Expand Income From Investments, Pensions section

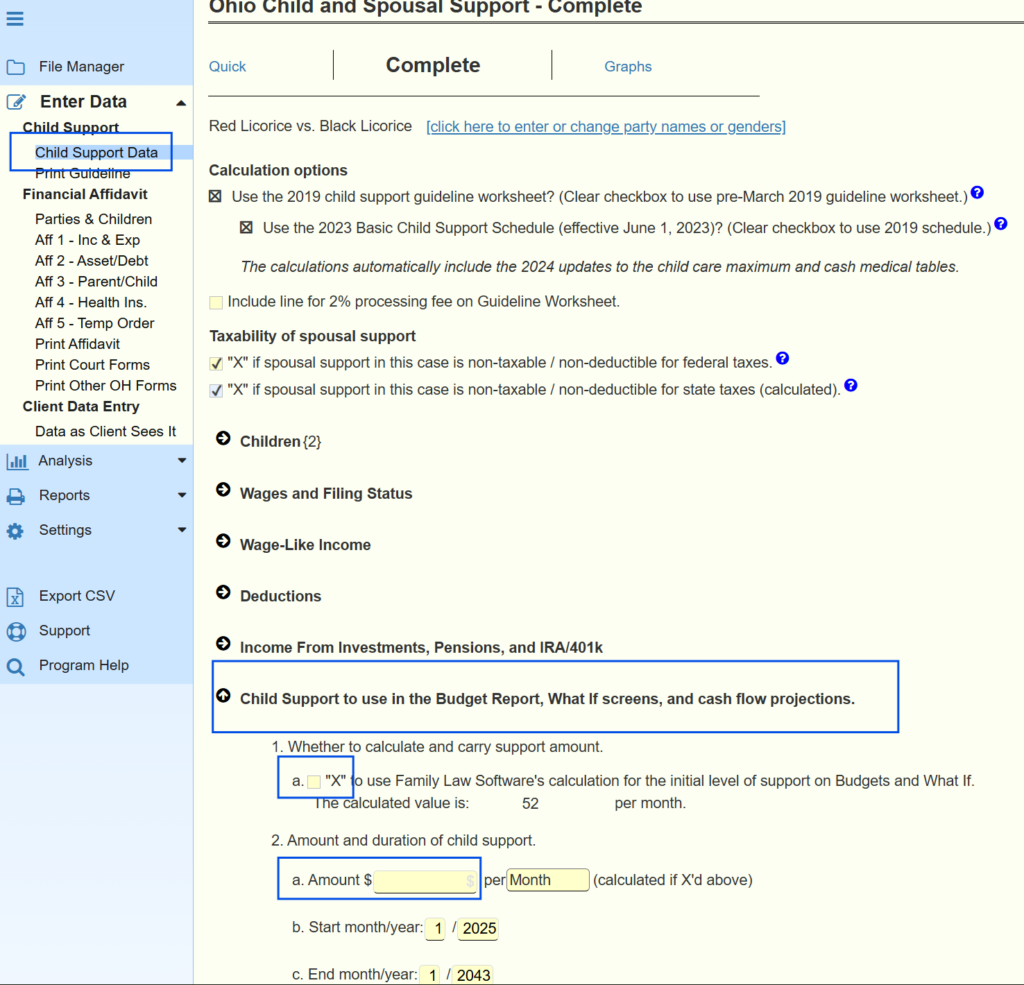223,644
